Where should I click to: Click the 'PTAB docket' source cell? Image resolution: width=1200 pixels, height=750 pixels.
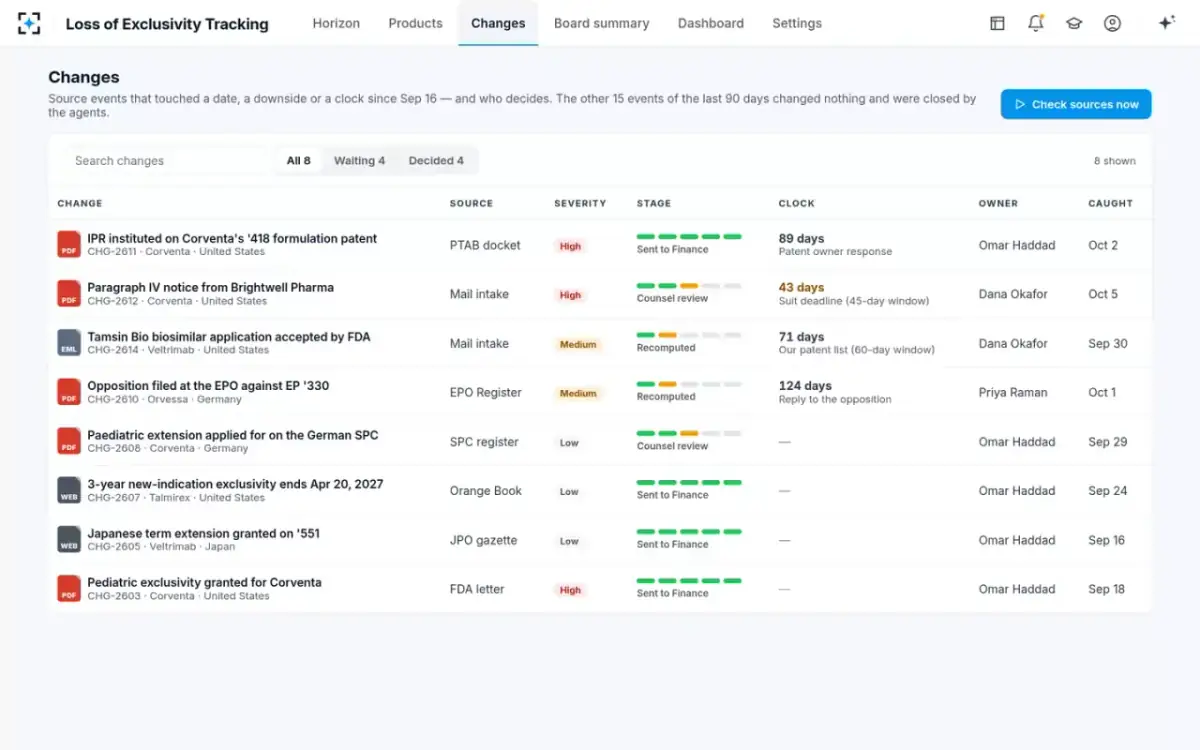point(485,246)
